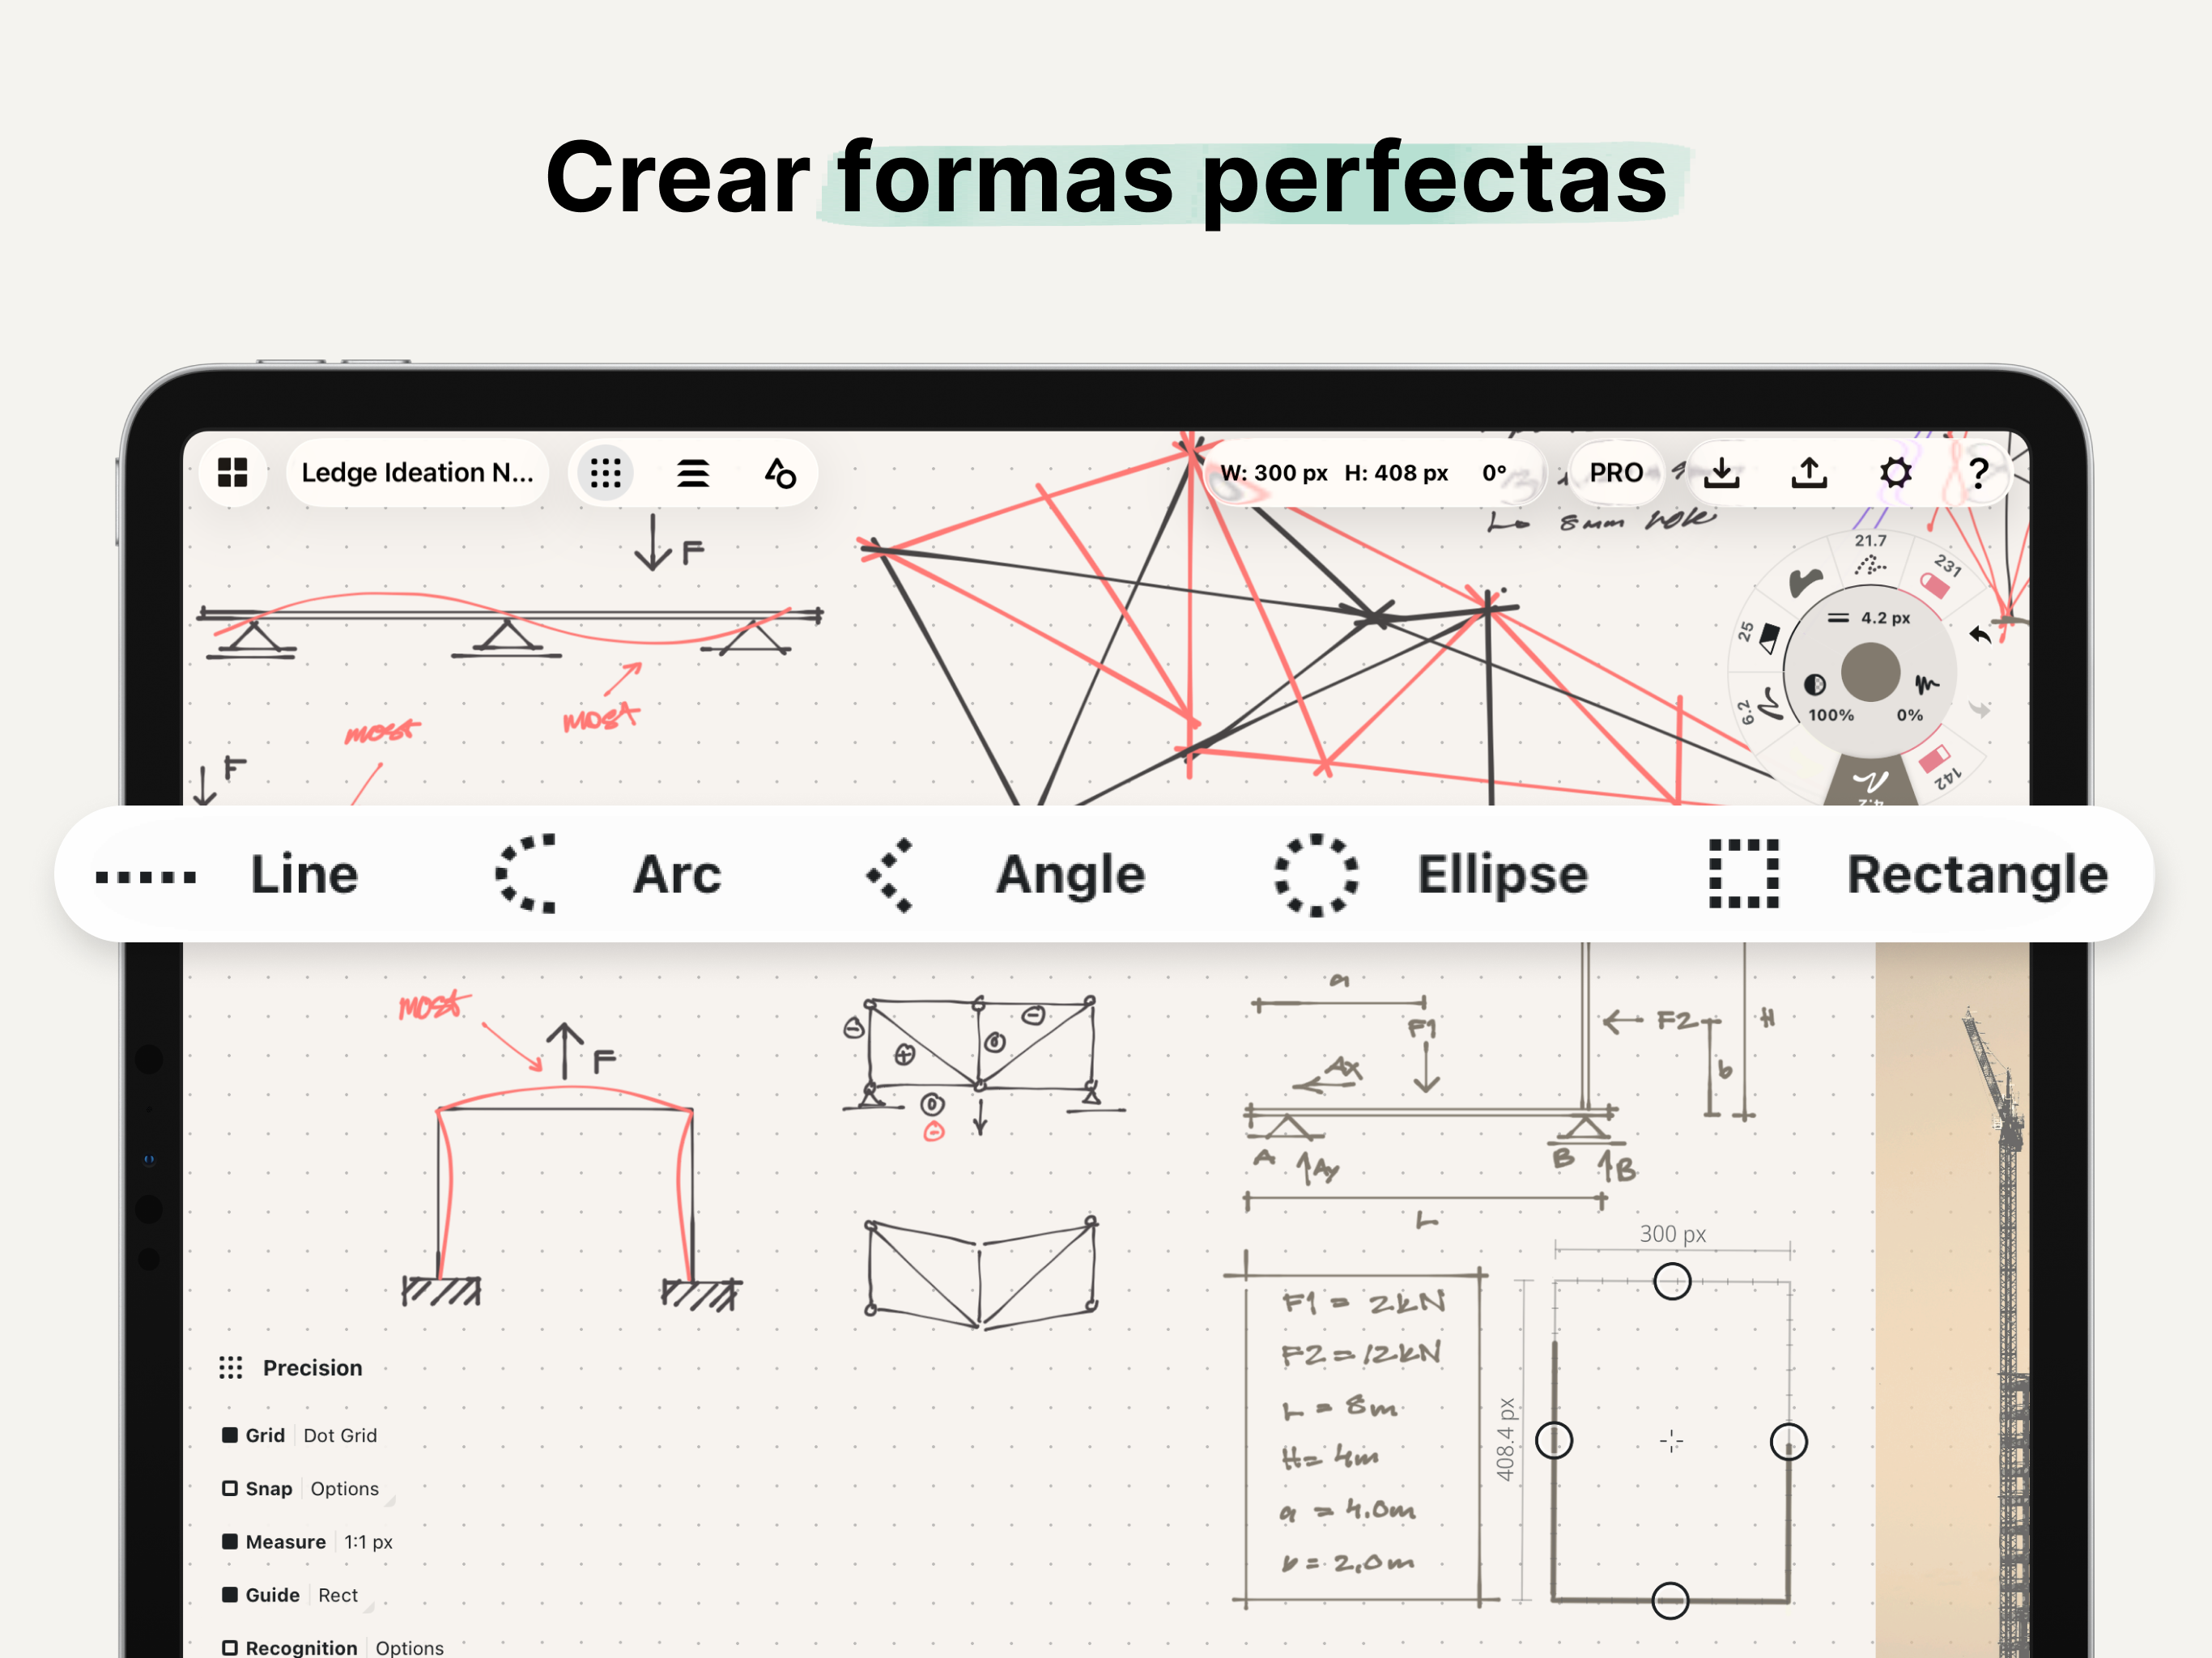Viewport: 2212px width, 1658px height.
Task: Click the Ledge Ideation drawing title
Action: pos(417,472)
